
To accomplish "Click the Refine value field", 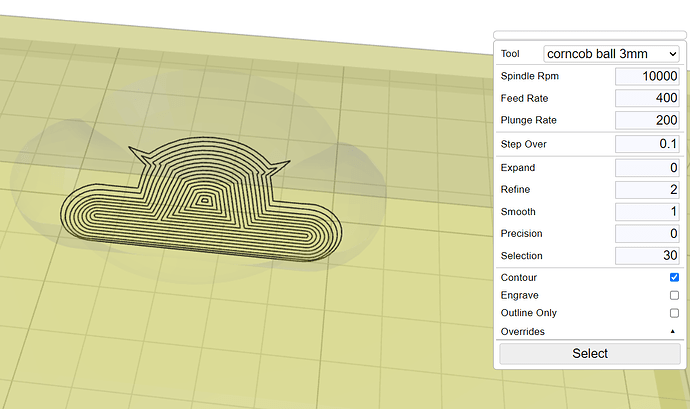I will [647, 190].
